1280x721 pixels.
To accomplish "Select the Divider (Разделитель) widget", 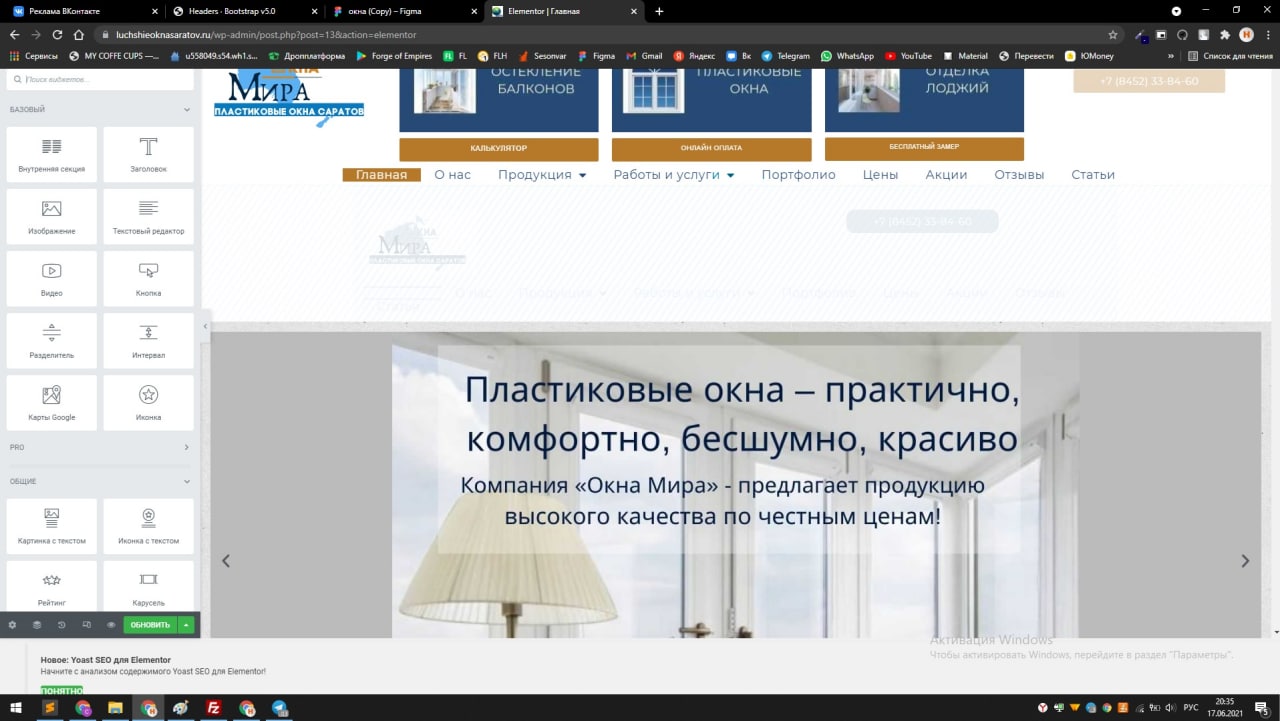I will click(52, 340).
